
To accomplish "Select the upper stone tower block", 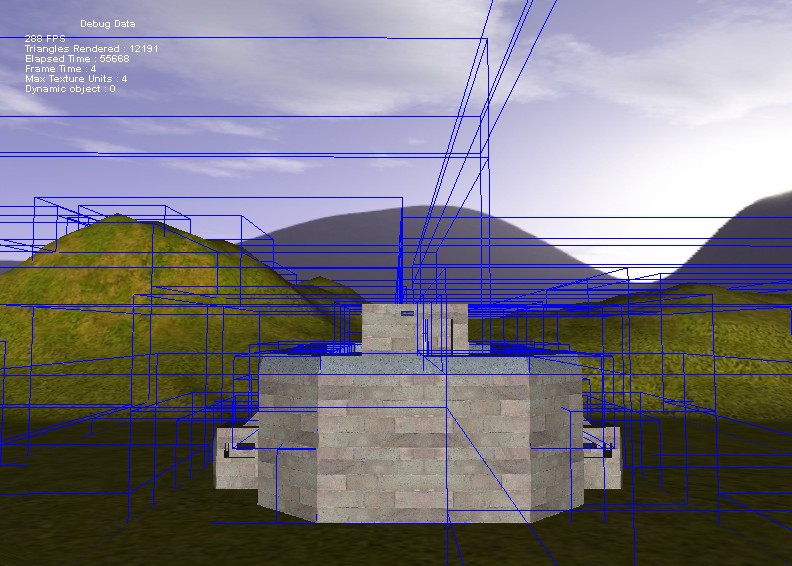I will tap(390, 330).
